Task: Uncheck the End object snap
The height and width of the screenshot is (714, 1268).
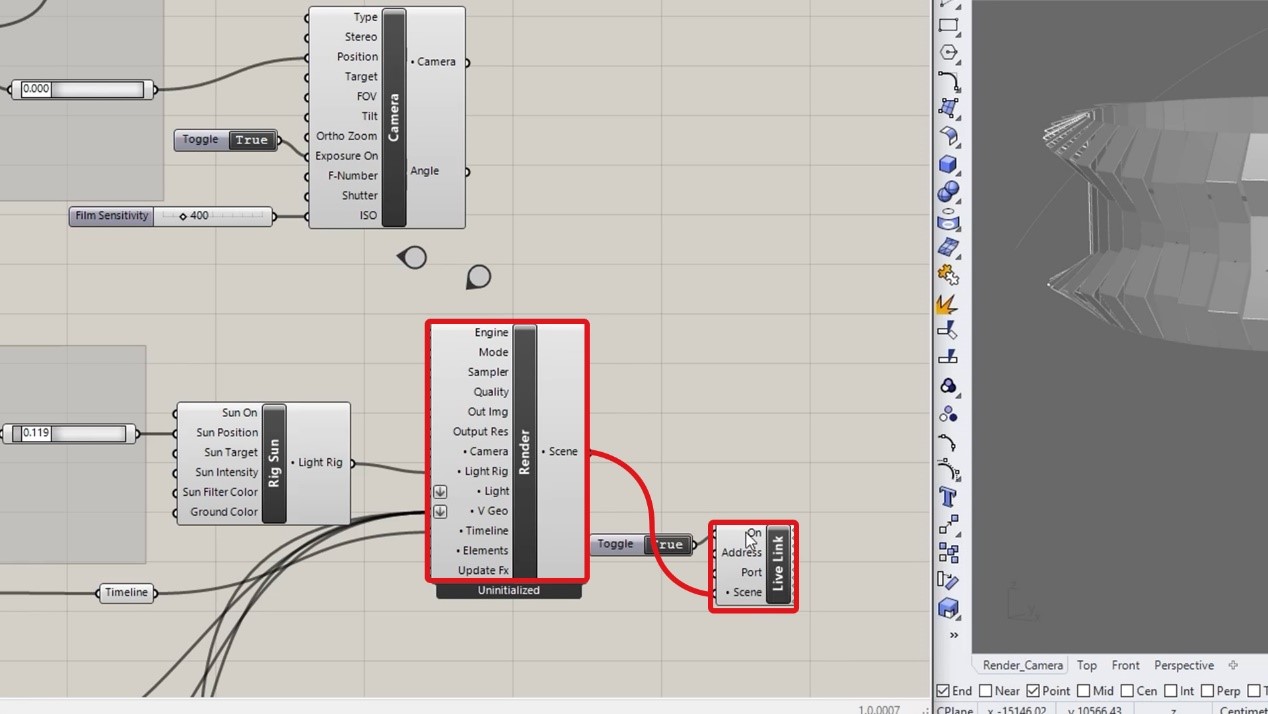Action: (x=943, y=691)
